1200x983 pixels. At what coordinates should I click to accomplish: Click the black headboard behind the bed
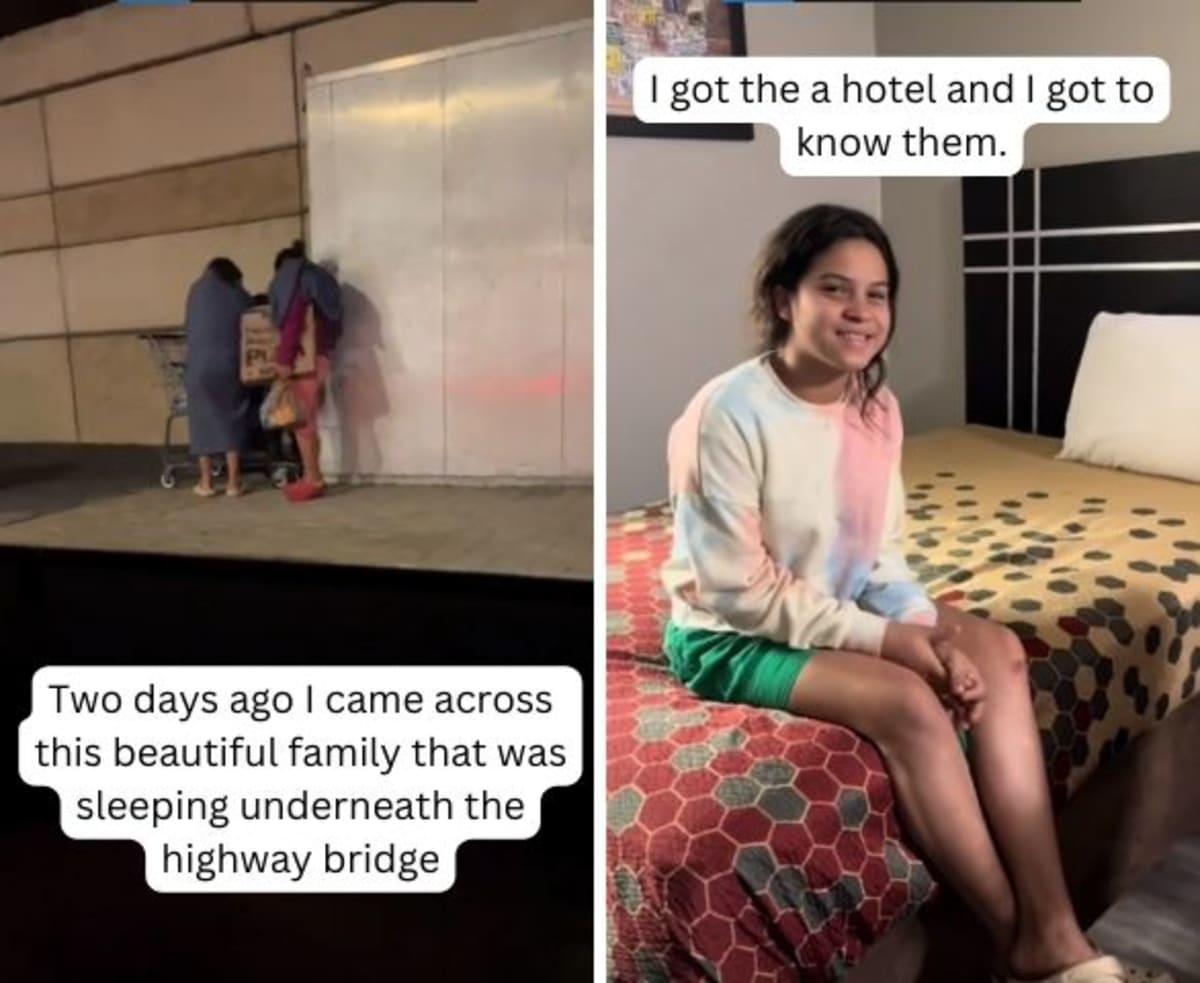[1080, 290]
